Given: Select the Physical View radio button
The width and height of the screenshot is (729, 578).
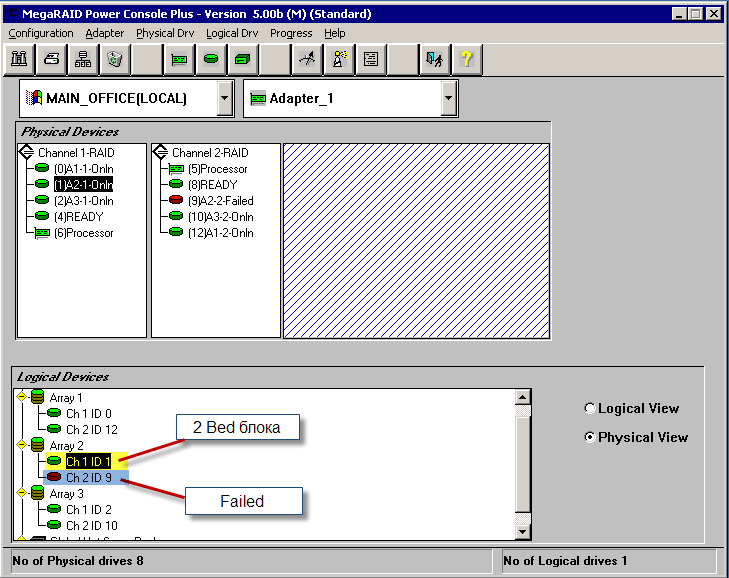Looking at the screenshot, I should (590, 437).
